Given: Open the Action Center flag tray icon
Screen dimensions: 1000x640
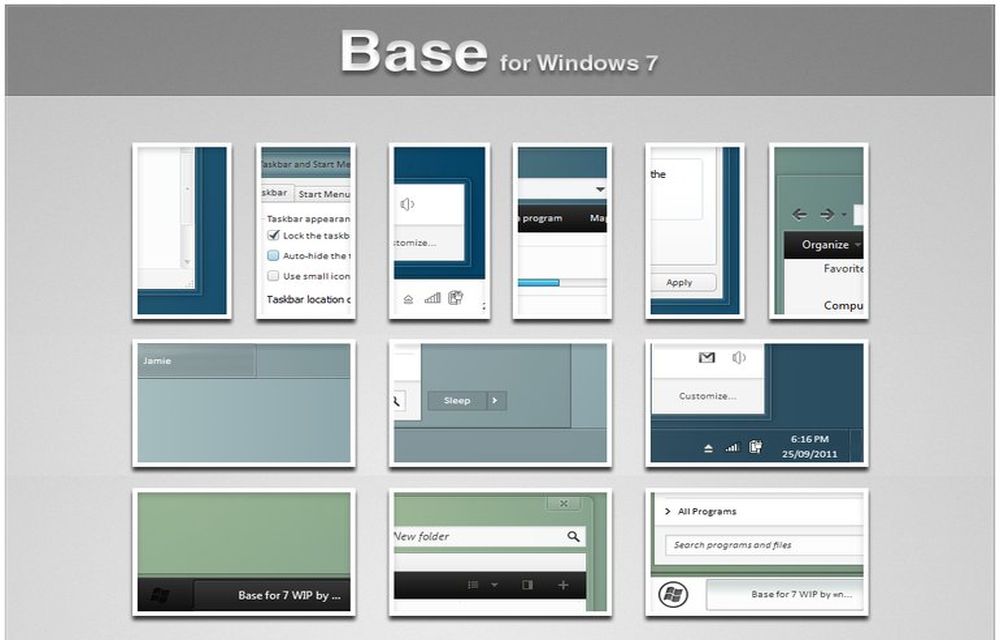Looking at the screenshot, I should [757, 446].
